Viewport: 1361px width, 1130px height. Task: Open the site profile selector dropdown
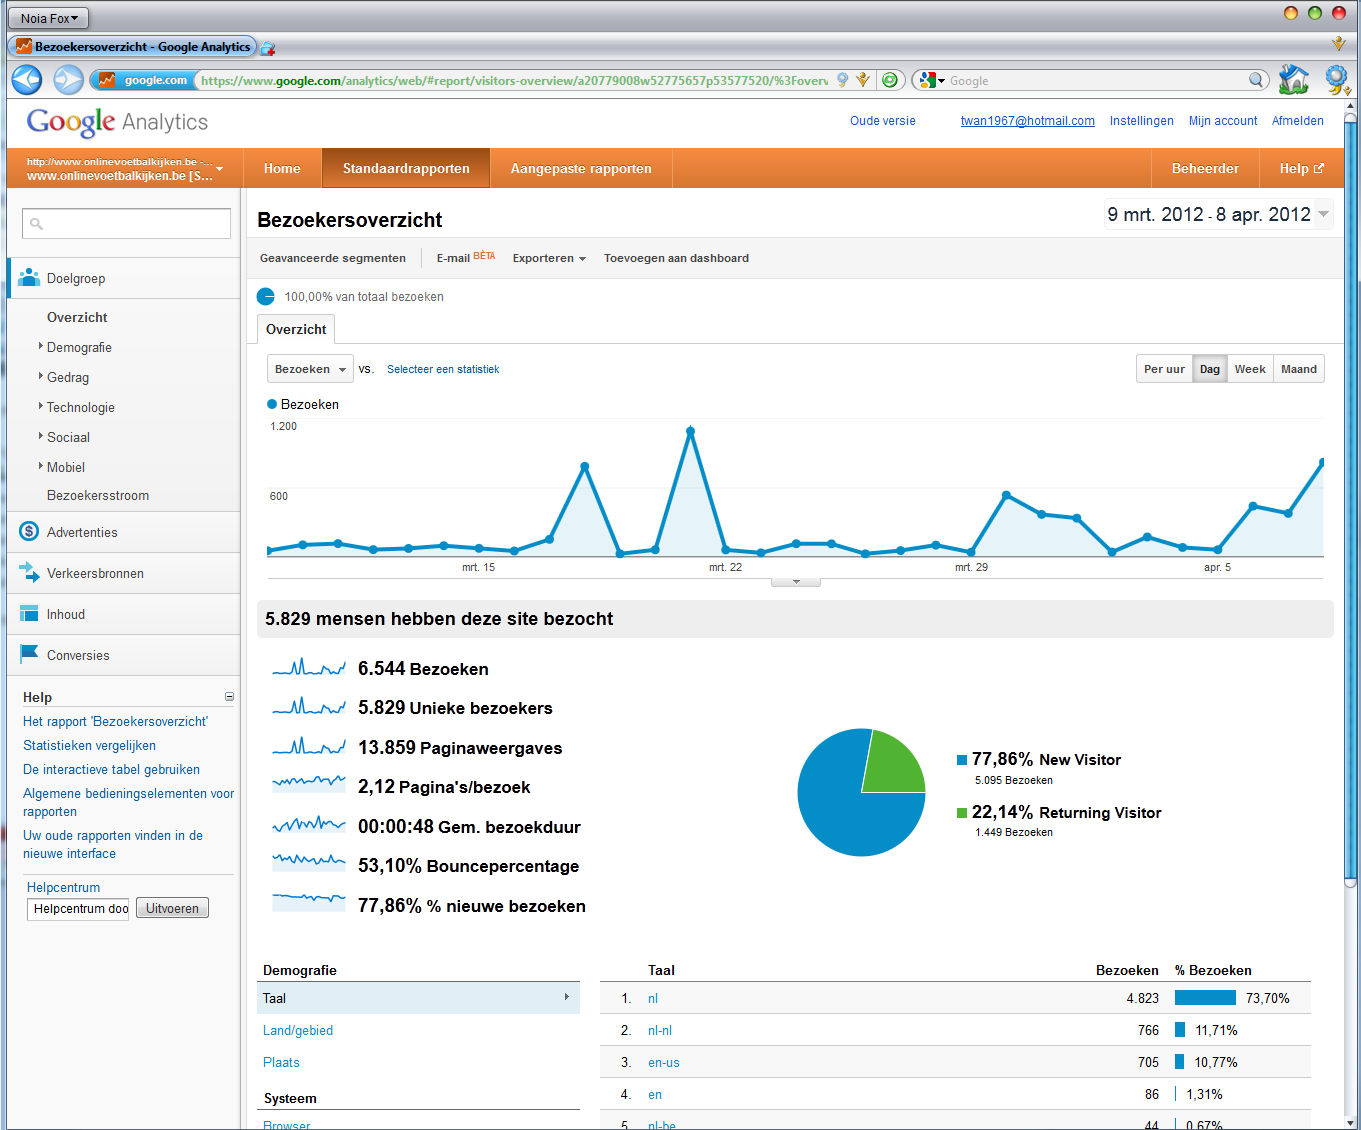click(124, 168)
